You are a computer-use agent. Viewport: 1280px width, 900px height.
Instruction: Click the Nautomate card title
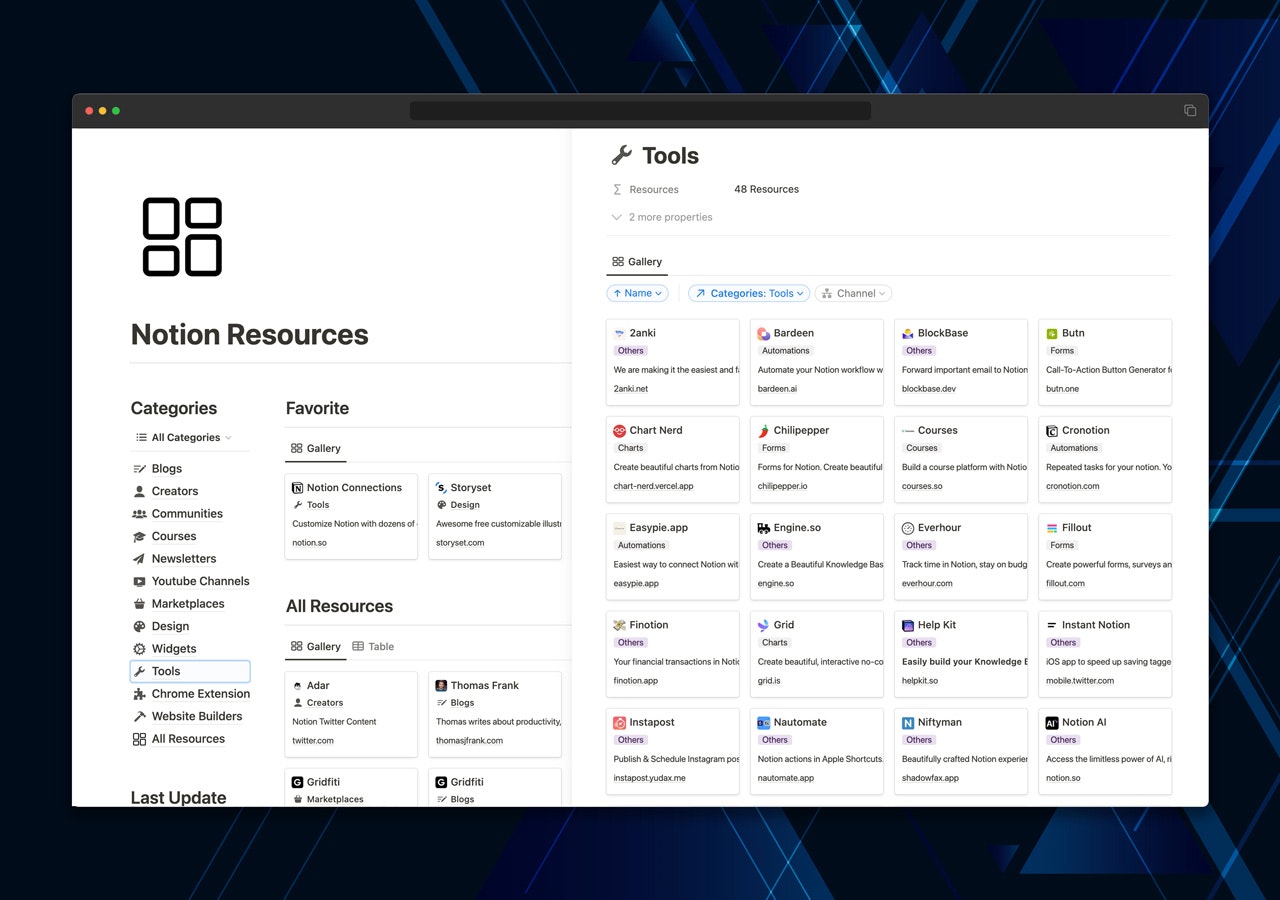click(x=800, y=722)
